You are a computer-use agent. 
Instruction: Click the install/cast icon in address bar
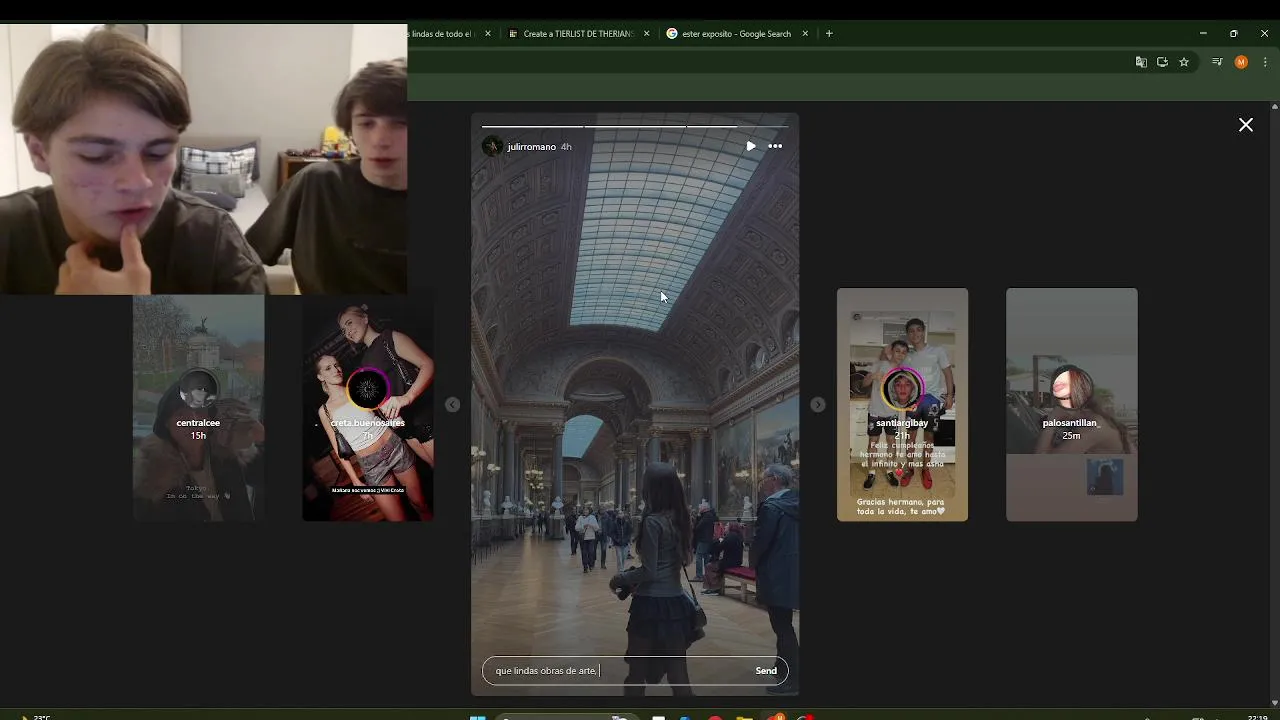point(1162,62)
